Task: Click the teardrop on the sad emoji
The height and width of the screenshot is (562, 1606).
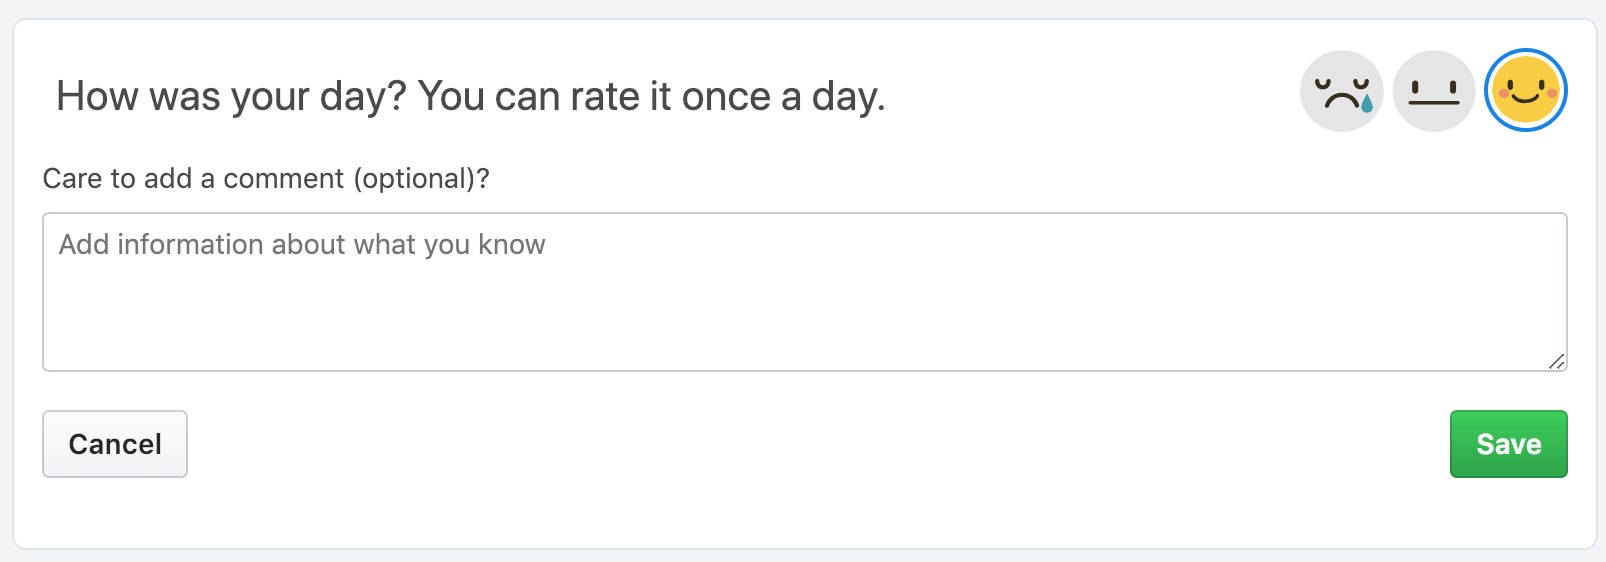Action: [x=1367, y=102]
